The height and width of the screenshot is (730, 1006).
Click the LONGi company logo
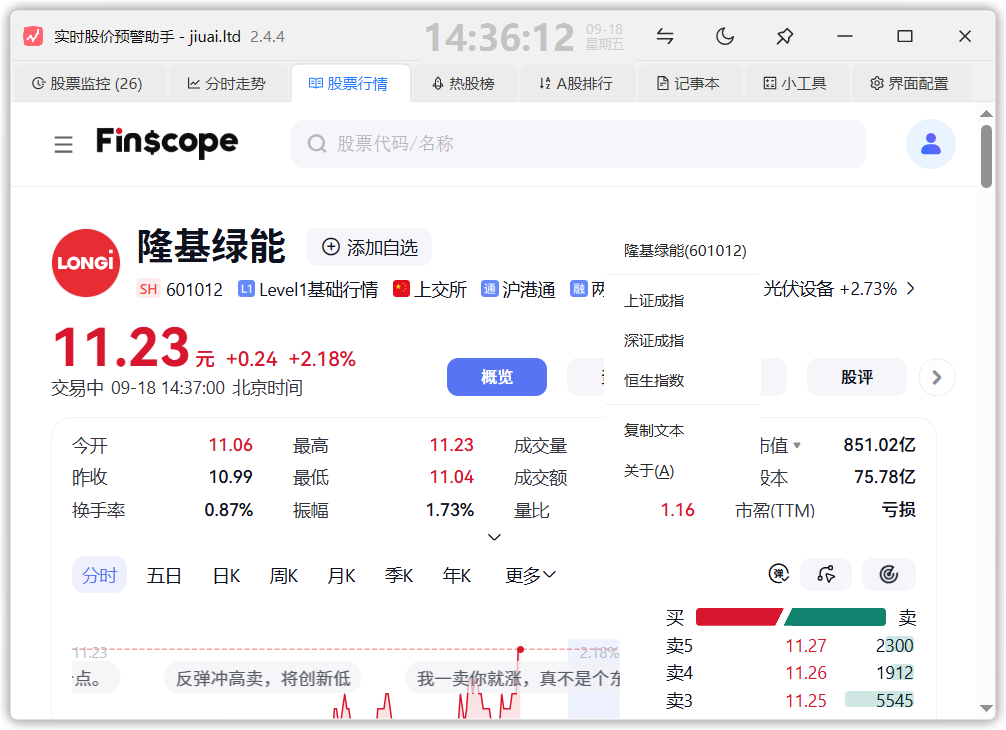click(86, 263)
